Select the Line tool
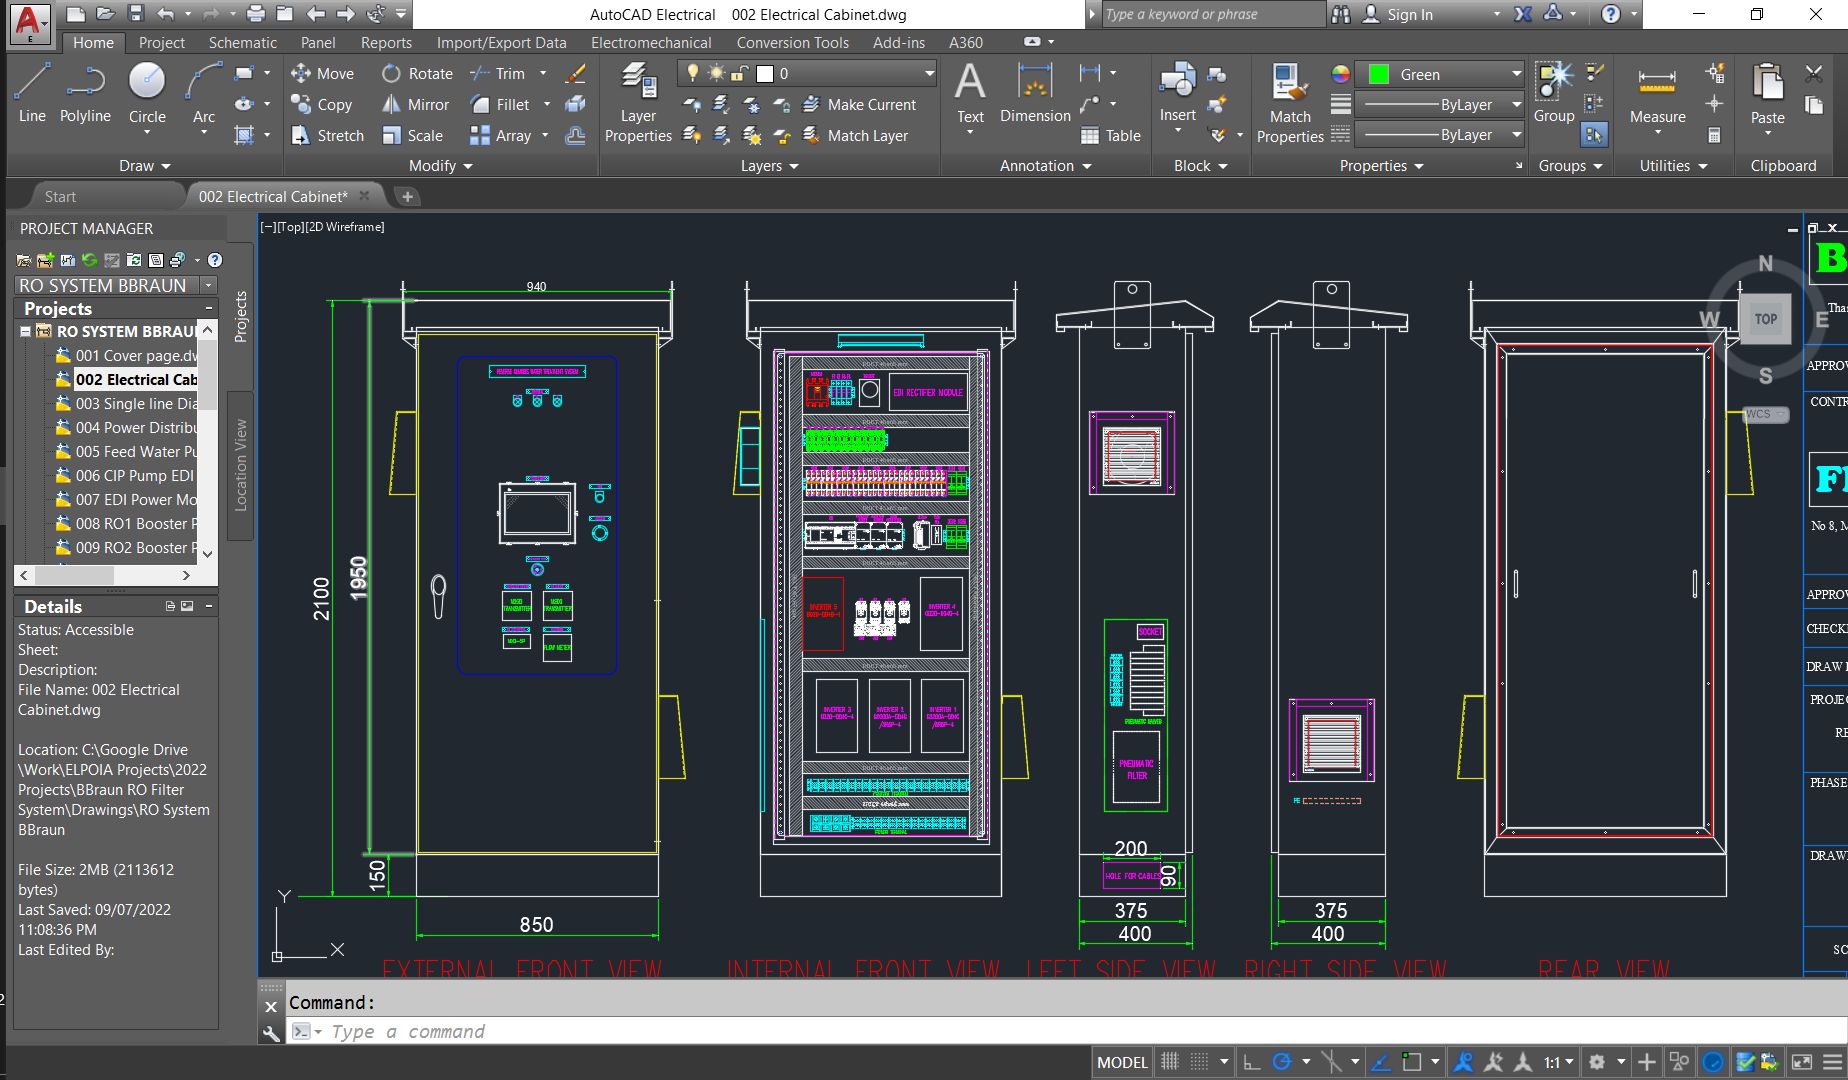Viewport: 1848px width, 1080px height. point(31,95)
